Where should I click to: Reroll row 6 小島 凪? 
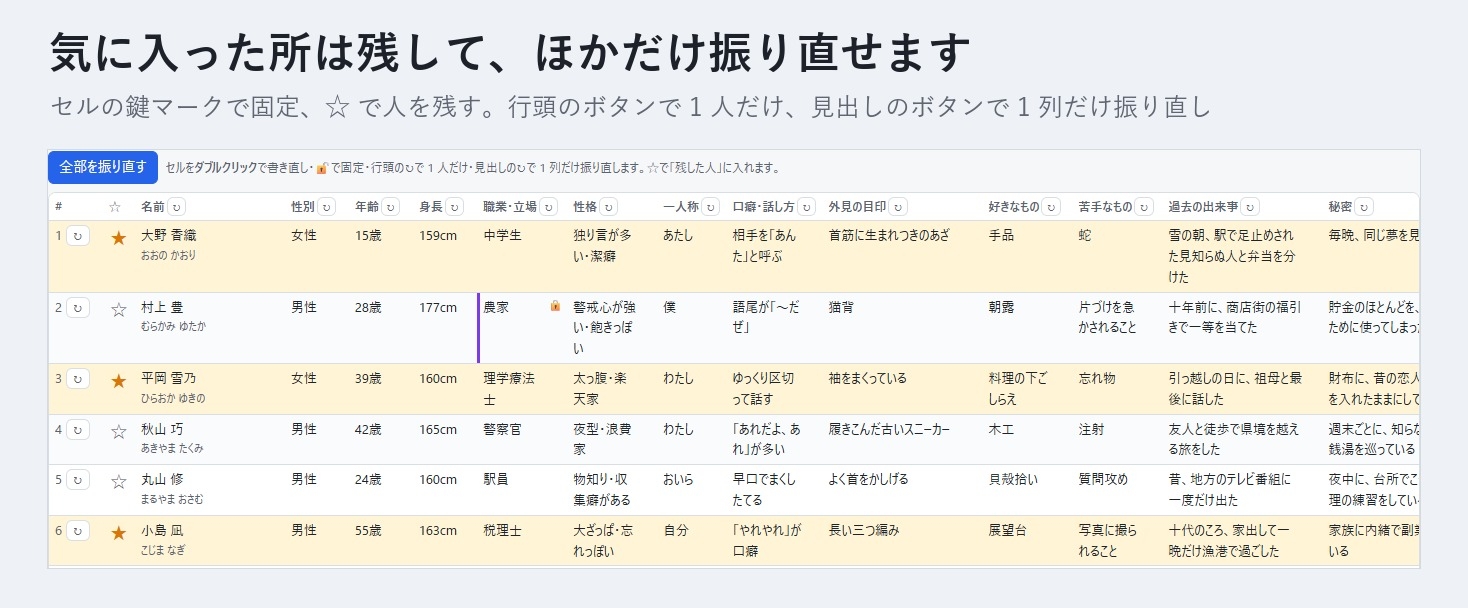click(78, 531)
